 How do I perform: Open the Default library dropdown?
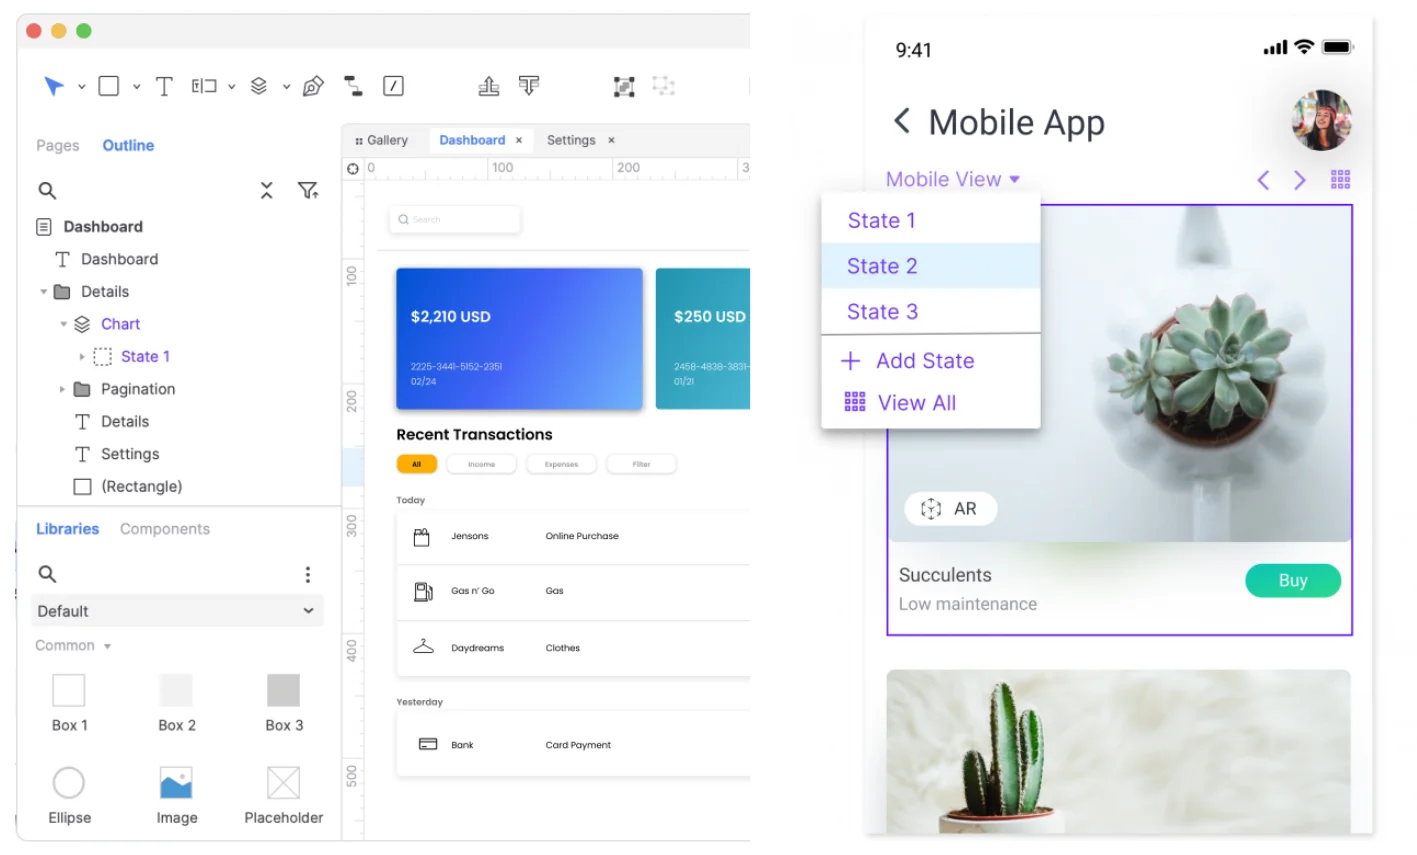pos(176,611)
